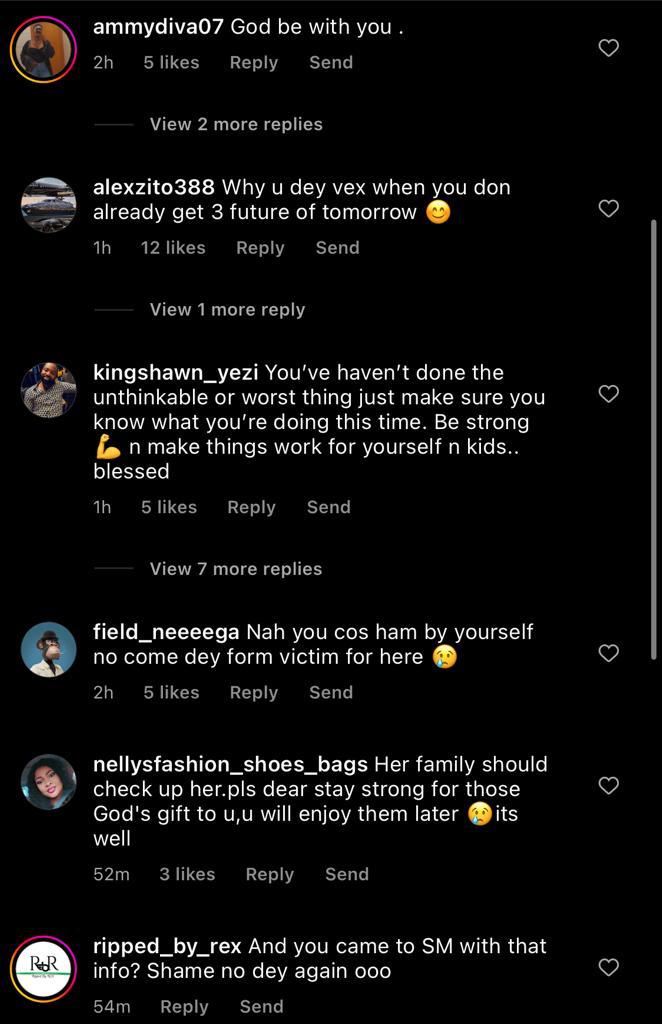Tap the heart on alexzito388's comment
This screenshot has height=1024, width=662.
point(608,208)
